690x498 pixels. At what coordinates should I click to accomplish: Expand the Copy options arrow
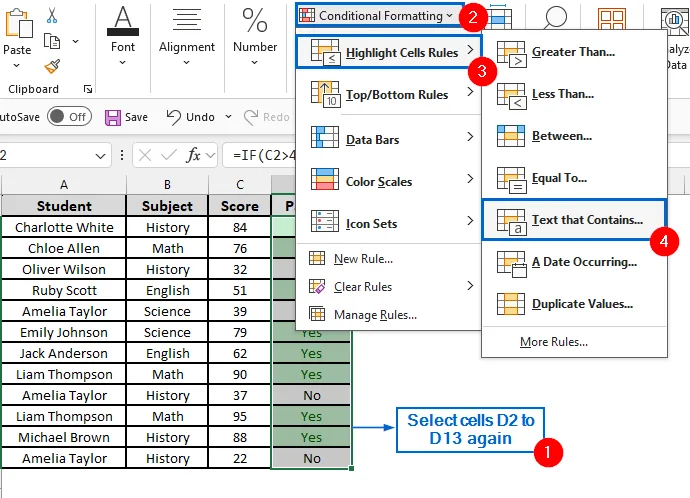tap(75, 41)
